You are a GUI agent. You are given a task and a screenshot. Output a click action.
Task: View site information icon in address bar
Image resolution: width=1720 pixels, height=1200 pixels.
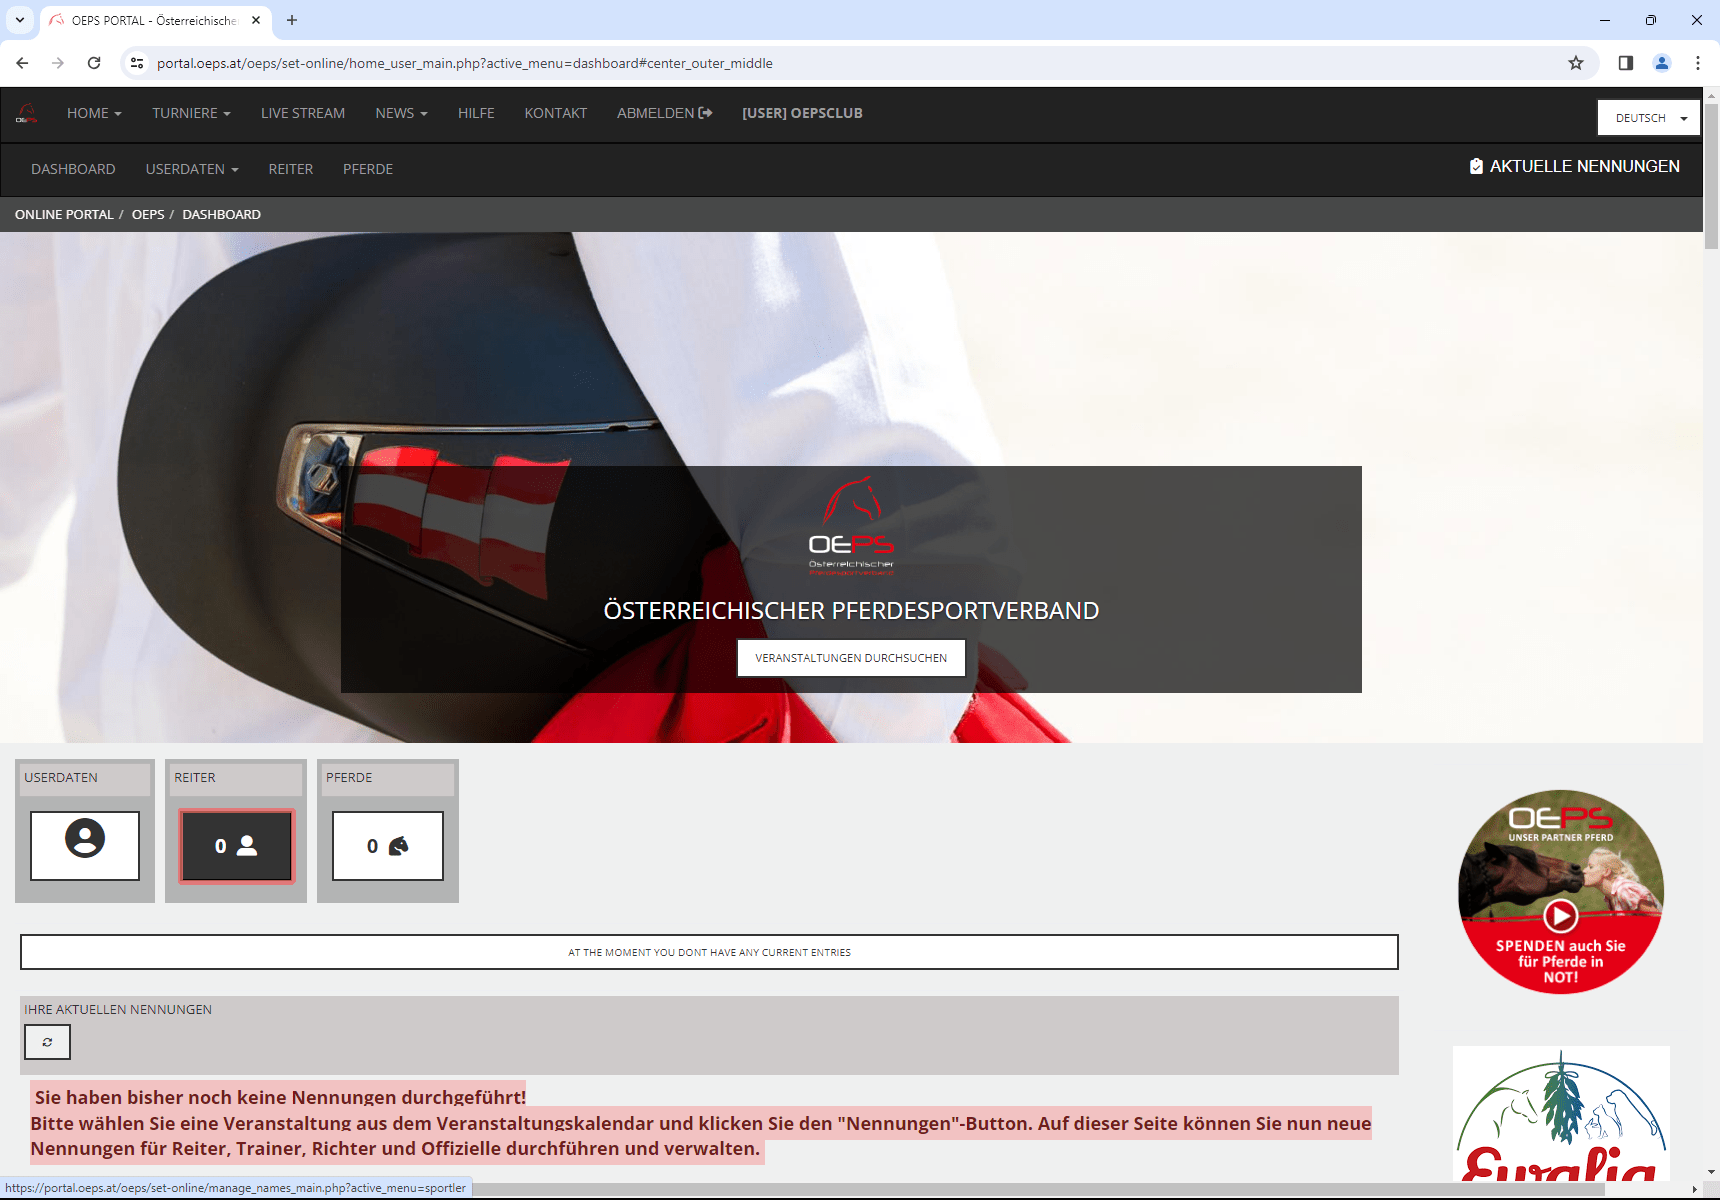tap(137, 63)
